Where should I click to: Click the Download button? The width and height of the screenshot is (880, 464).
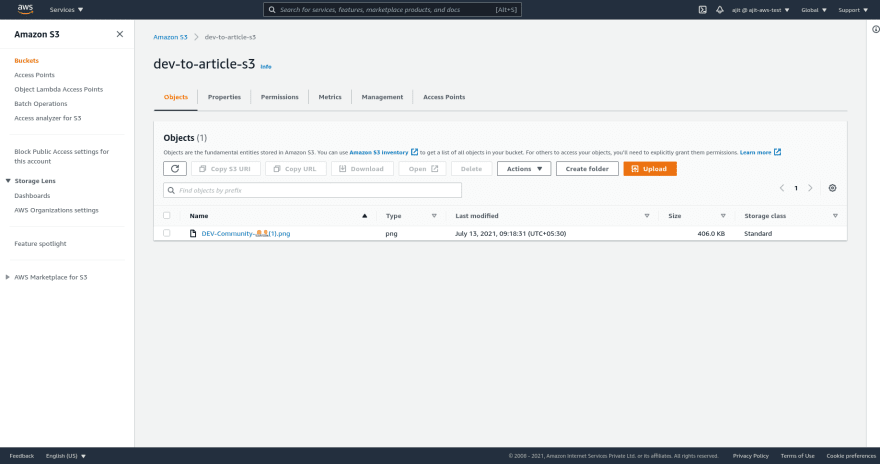tap(362, 169)
